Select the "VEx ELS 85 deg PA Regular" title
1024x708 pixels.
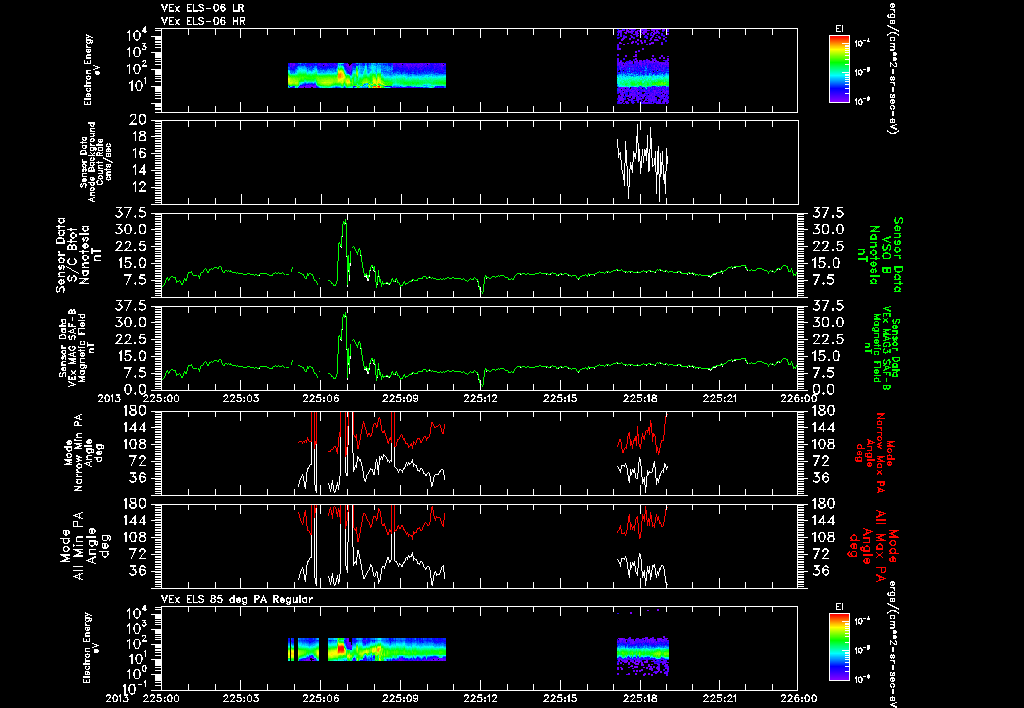[x=236, y=599]
